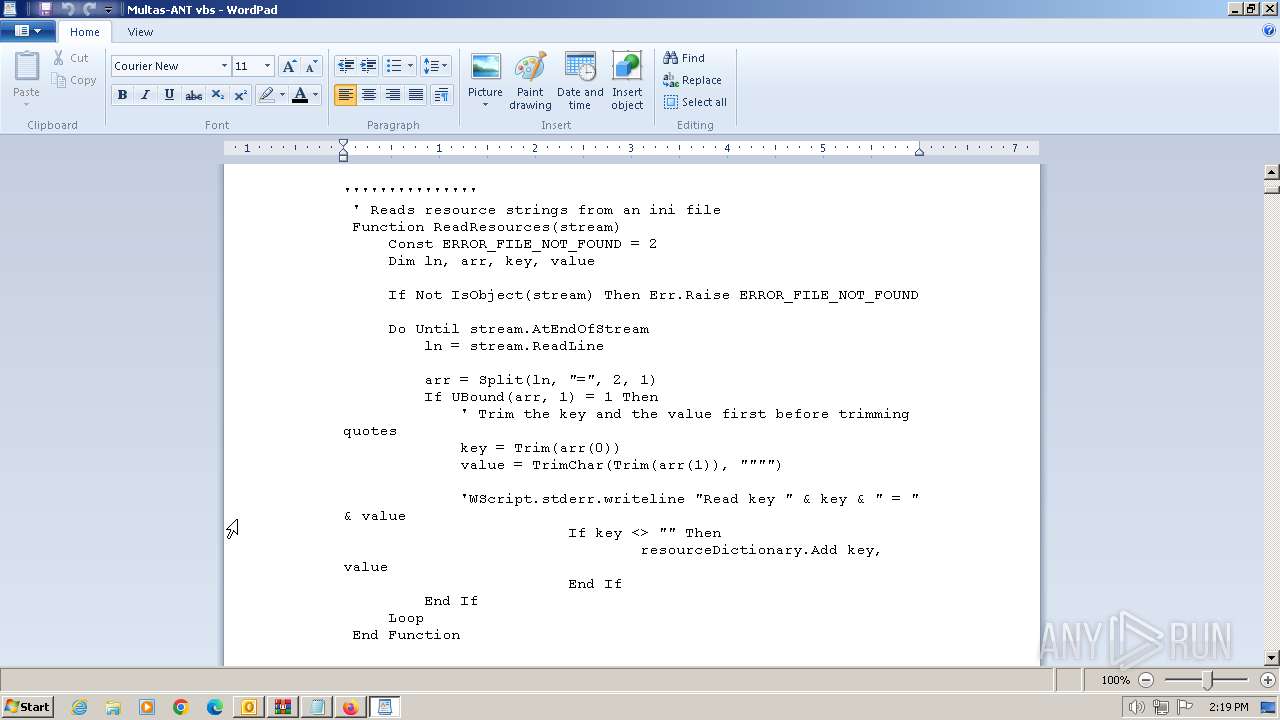Select Center text alignment

tap(369, 95)
